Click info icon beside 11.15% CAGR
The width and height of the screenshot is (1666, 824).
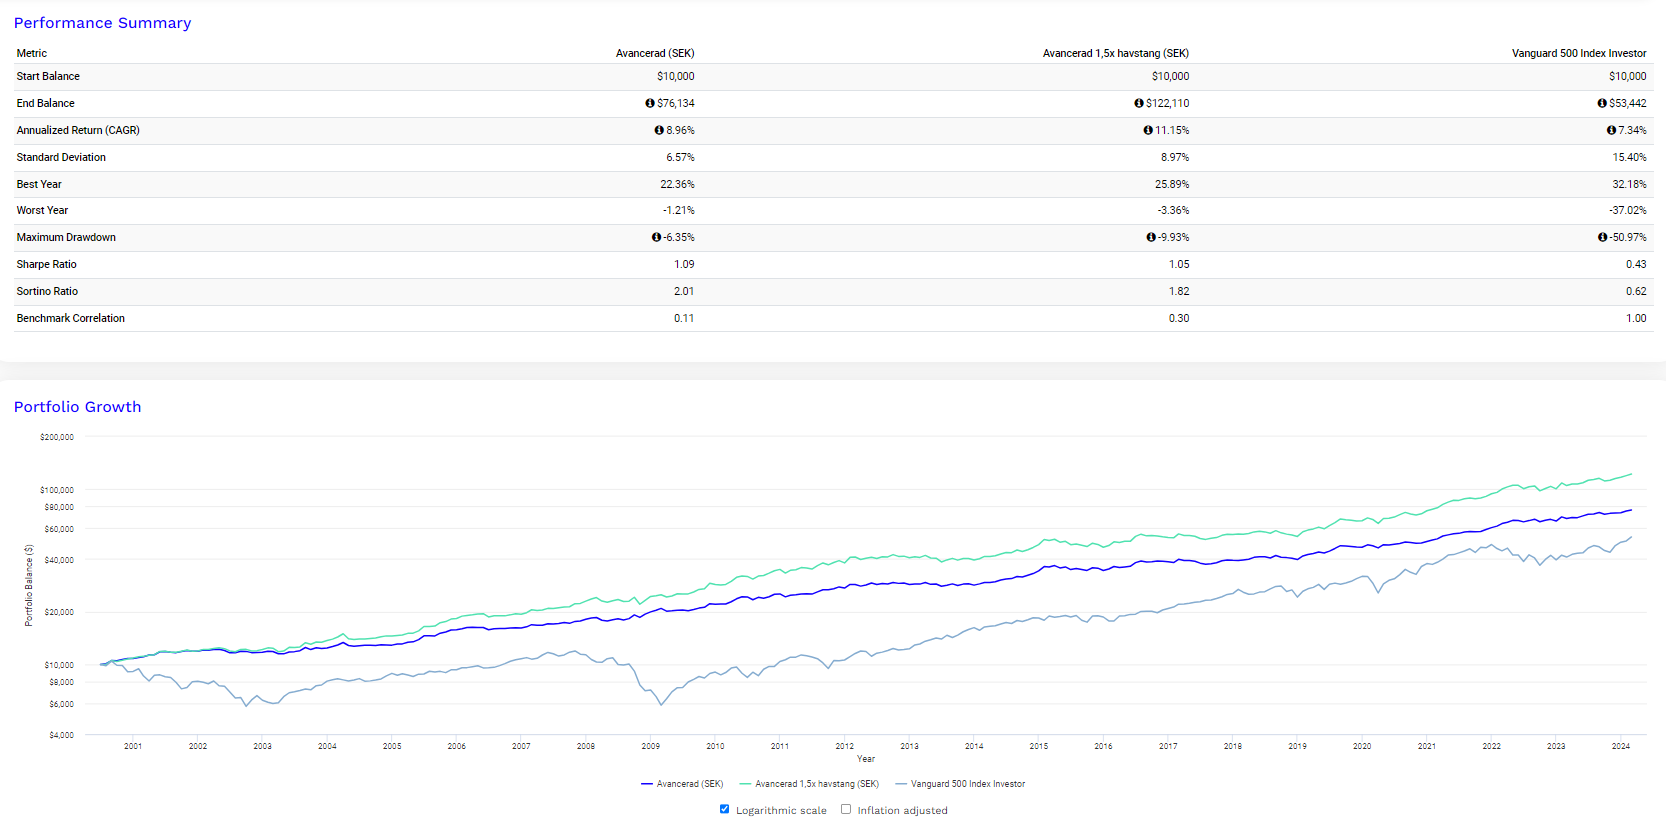coord(1148,130)
